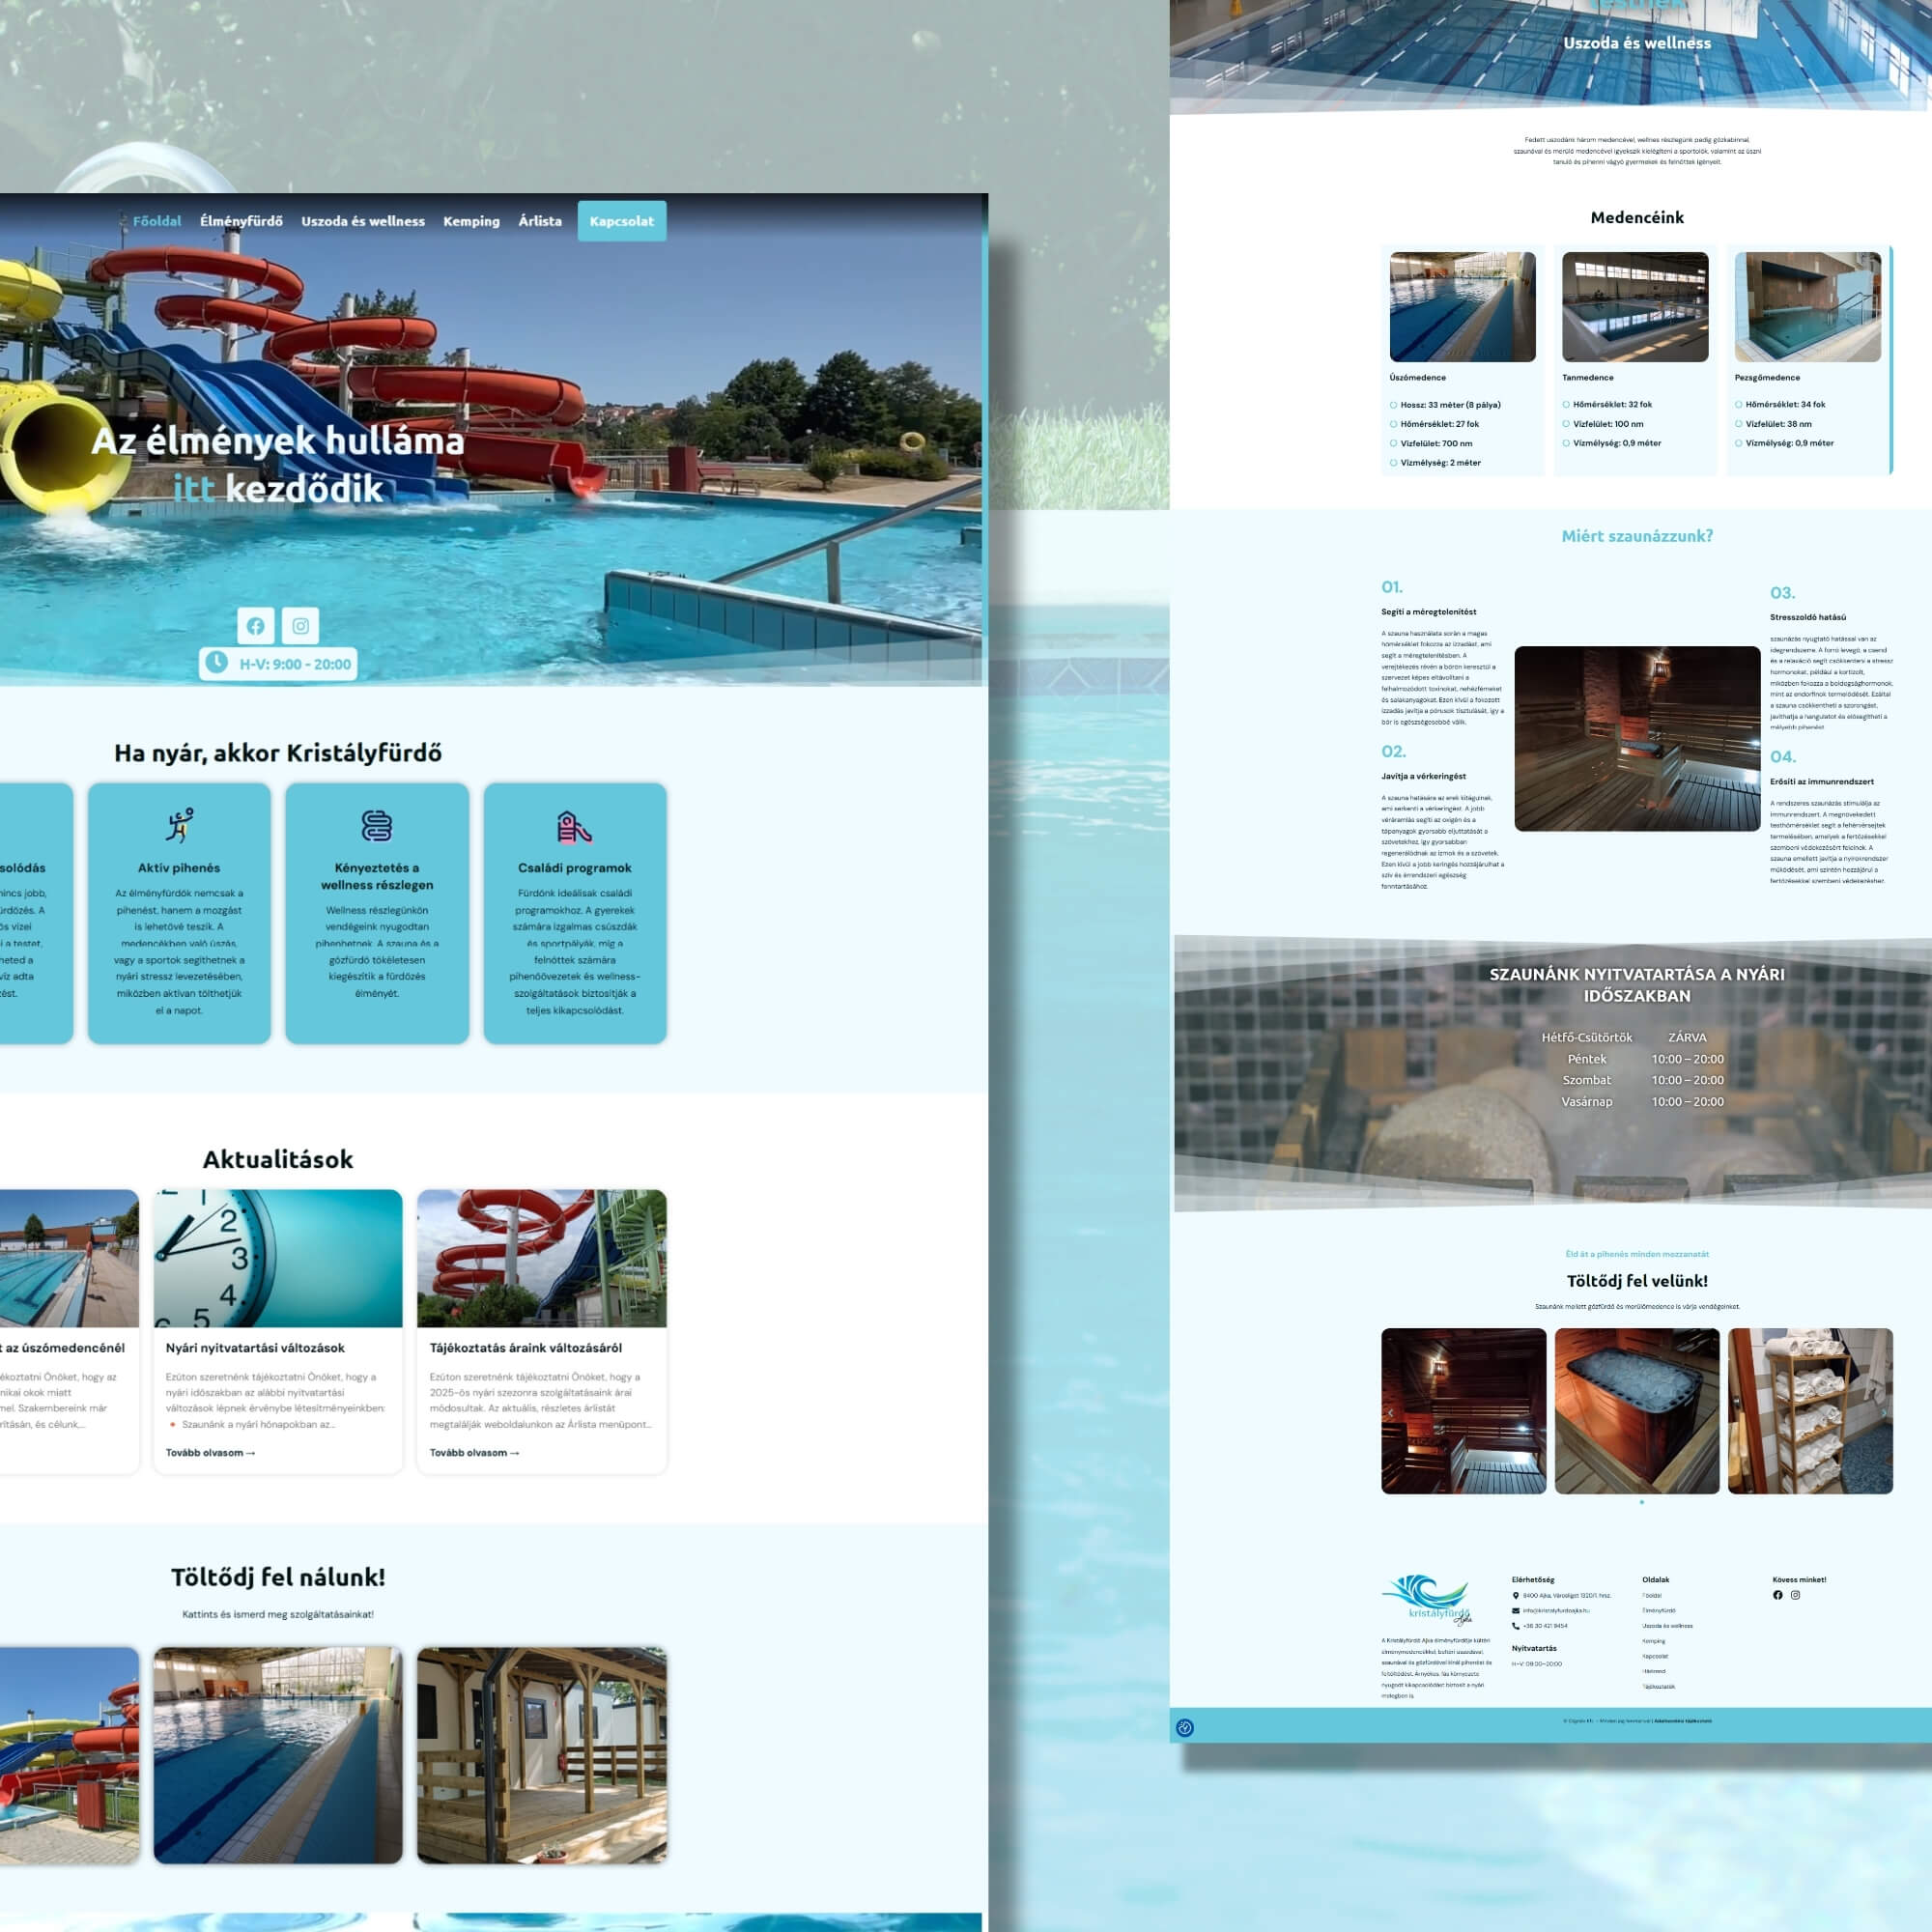Open the Úszómedence pool photo thumbnail

pyautogui.click(x=1462, y=307)
